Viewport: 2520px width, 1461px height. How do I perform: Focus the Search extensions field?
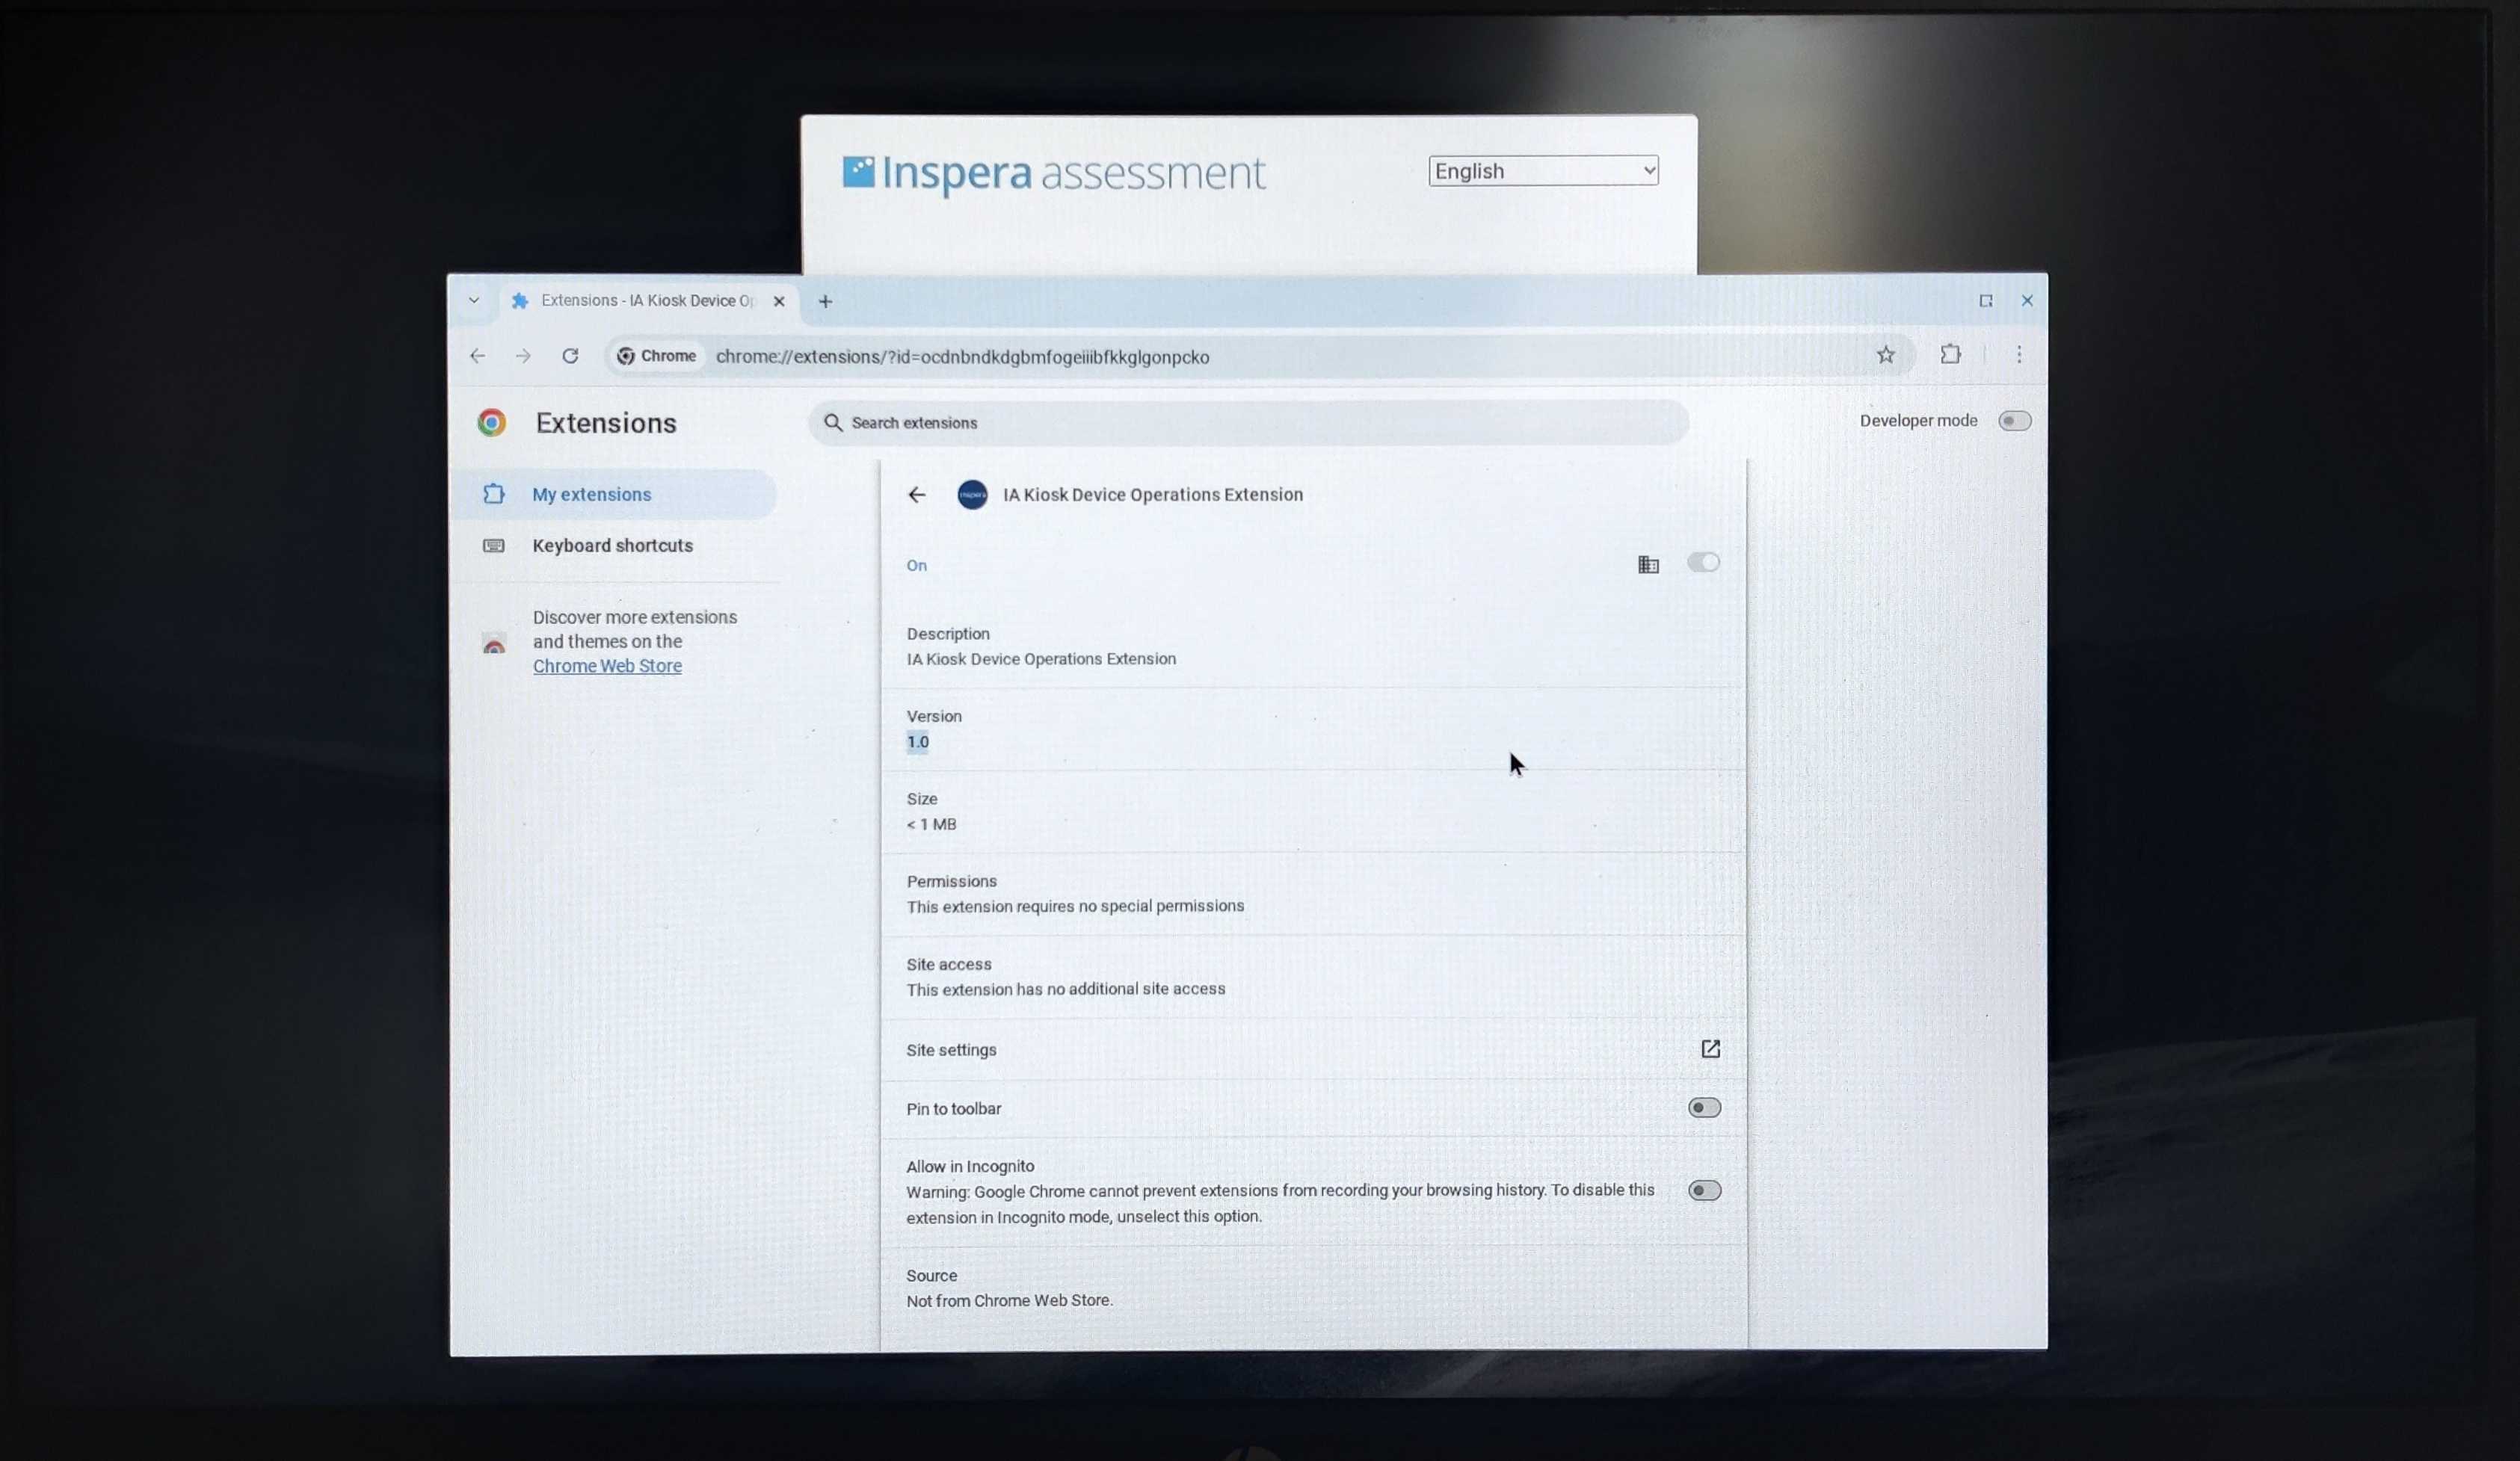(1248, 423)
